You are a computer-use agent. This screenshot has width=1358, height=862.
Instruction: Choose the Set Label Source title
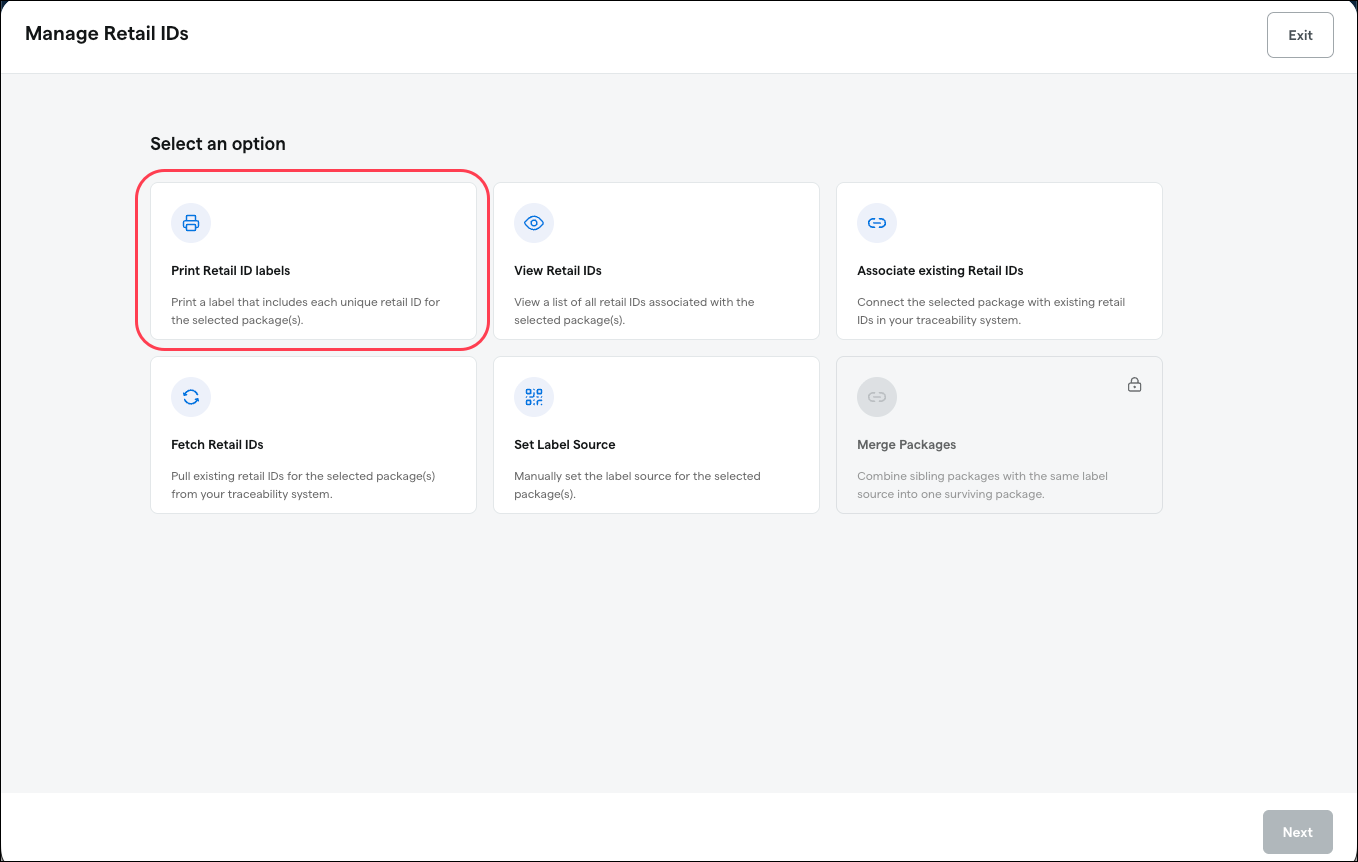pos(565,445)
